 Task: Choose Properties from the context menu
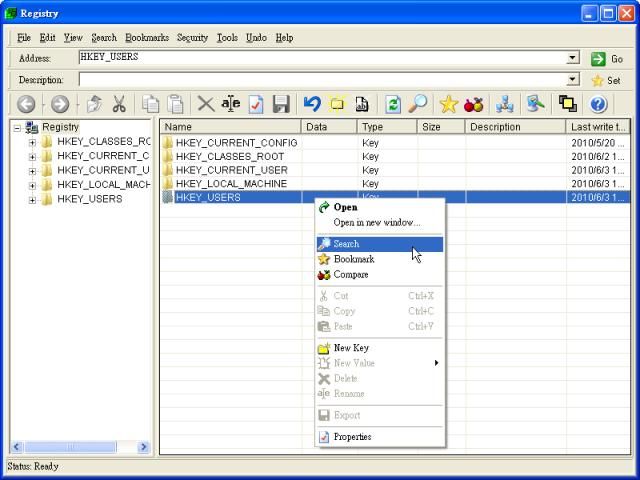(352, 437)
